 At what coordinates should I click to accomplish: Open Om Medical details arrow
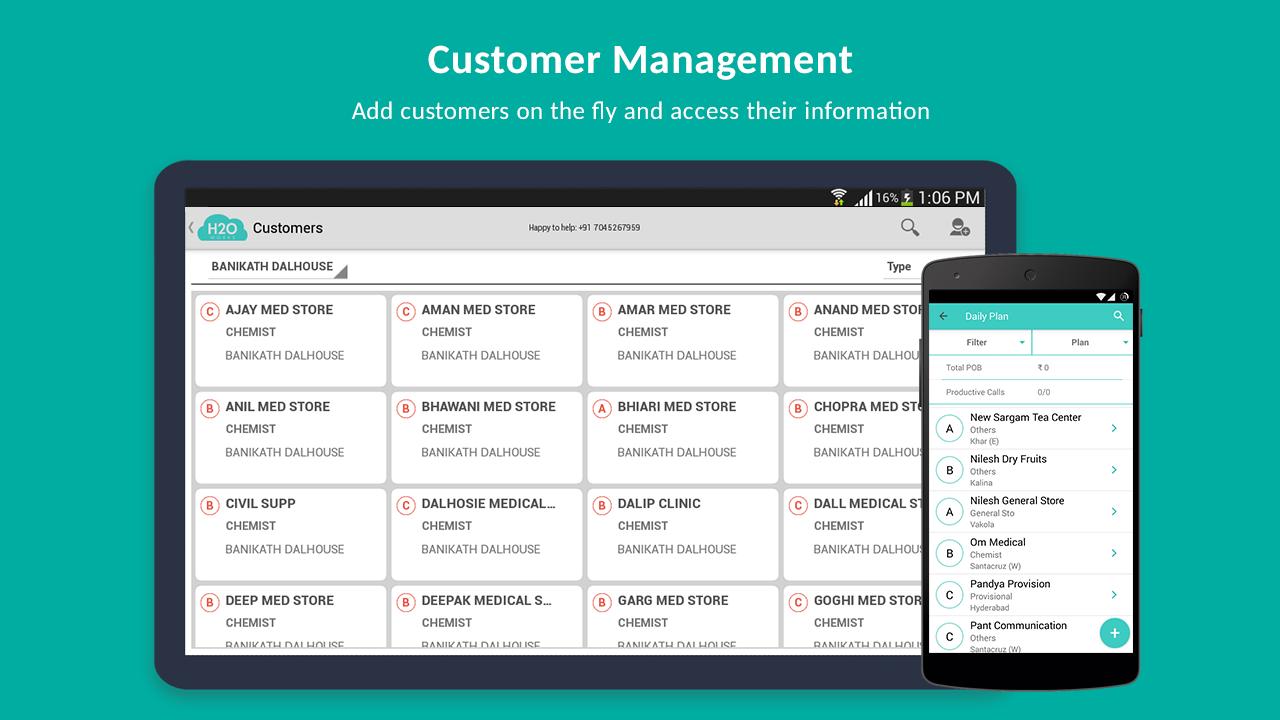1114,553
